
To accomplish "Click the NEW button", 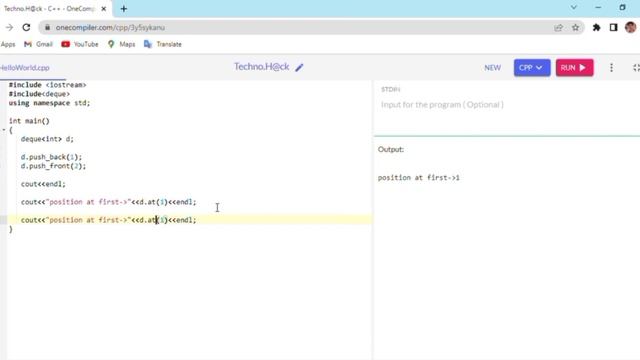I will [x=492, y=68].
